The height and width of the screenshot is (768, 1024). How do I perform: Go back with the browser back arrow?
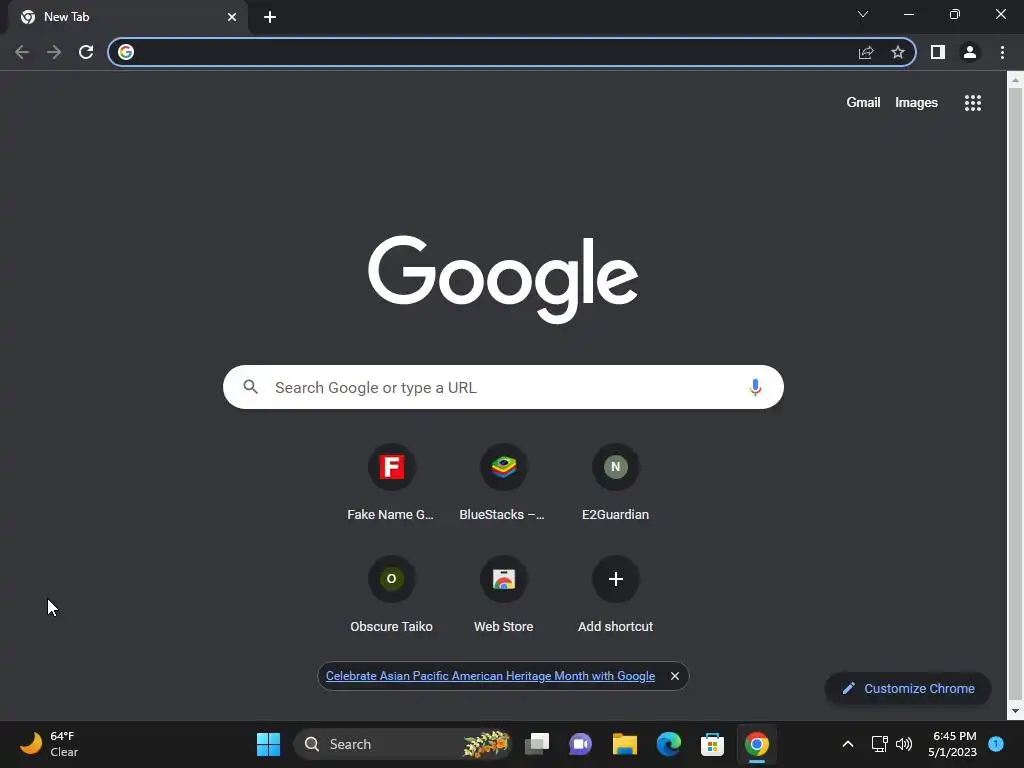[x=22, y=52]
